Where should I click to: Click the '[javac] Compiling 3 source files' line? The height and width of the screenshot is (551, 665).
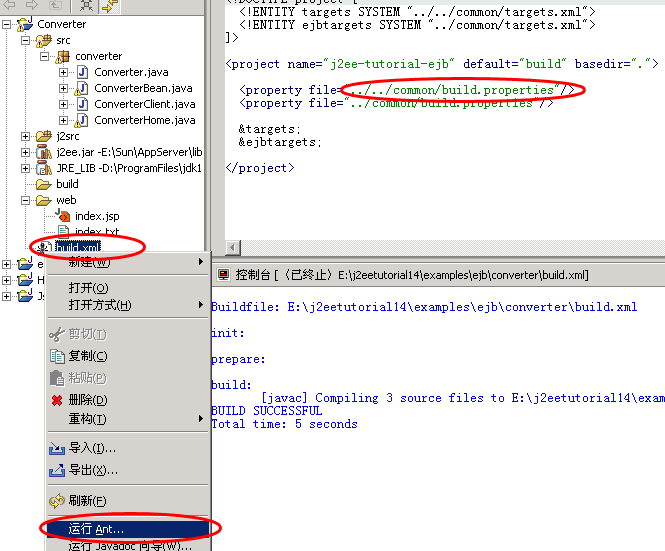pyautogui.click(x=462, y=398)
